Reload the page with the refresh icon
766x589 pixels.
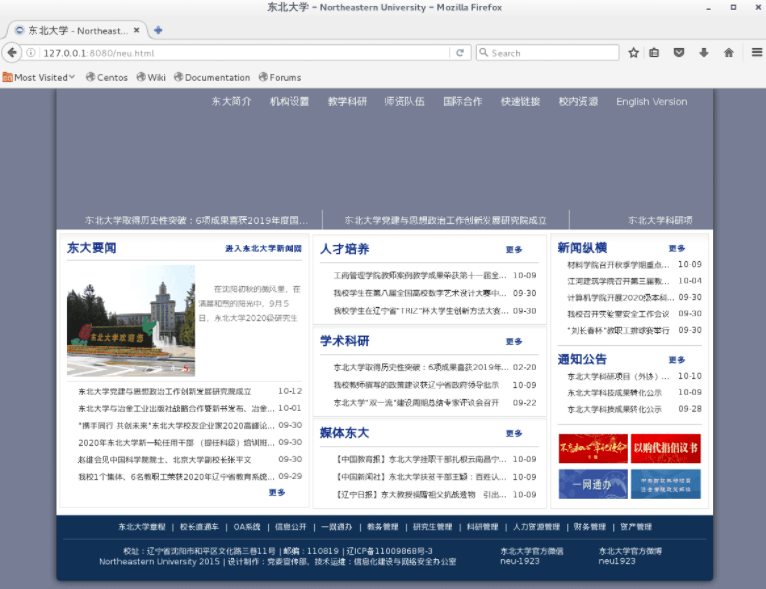[460, 53]
